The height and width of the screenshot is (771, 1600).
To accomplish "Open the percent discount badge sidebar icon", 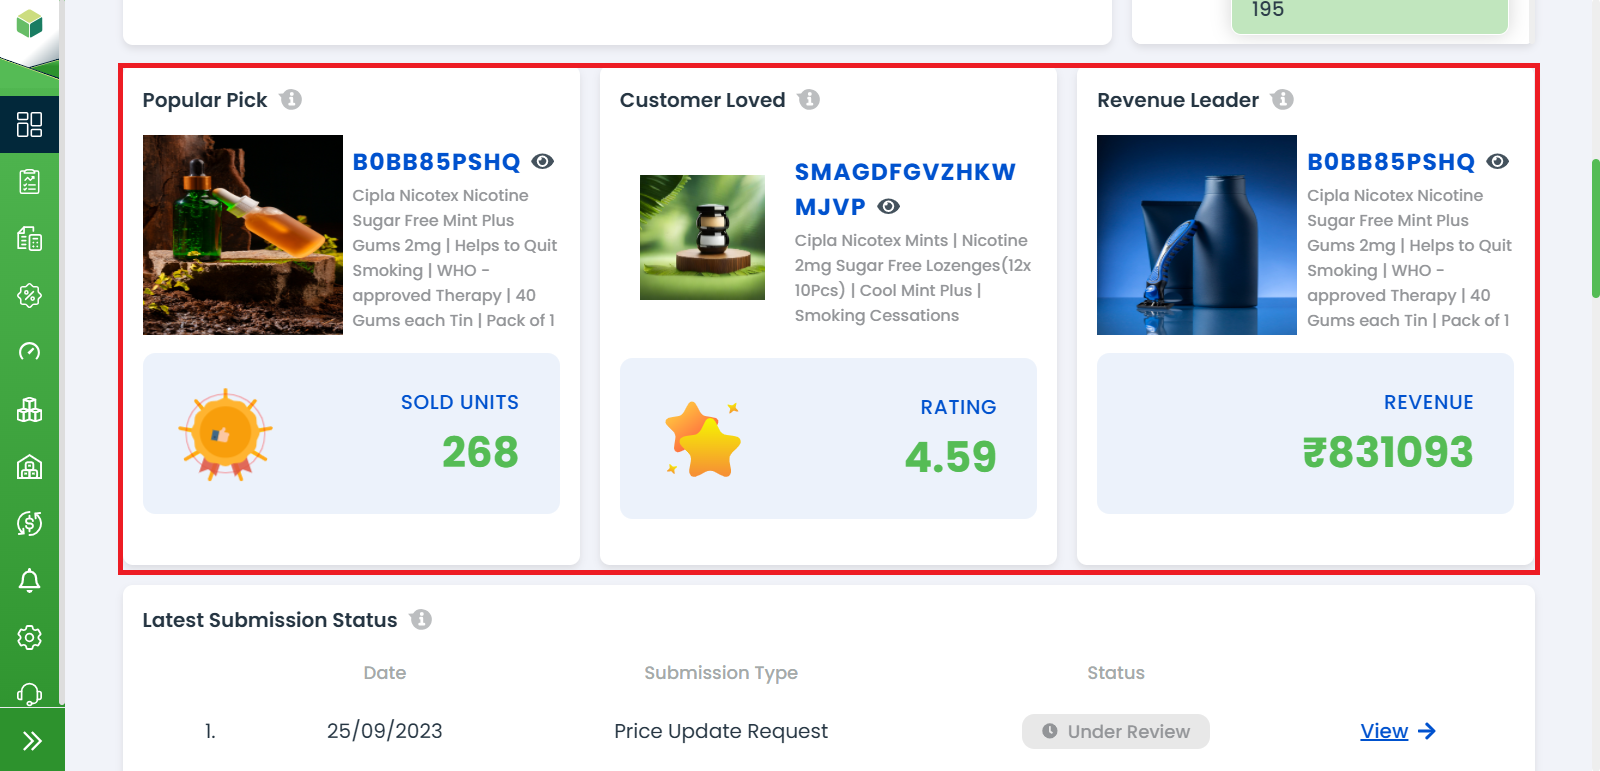I will 30,295.
